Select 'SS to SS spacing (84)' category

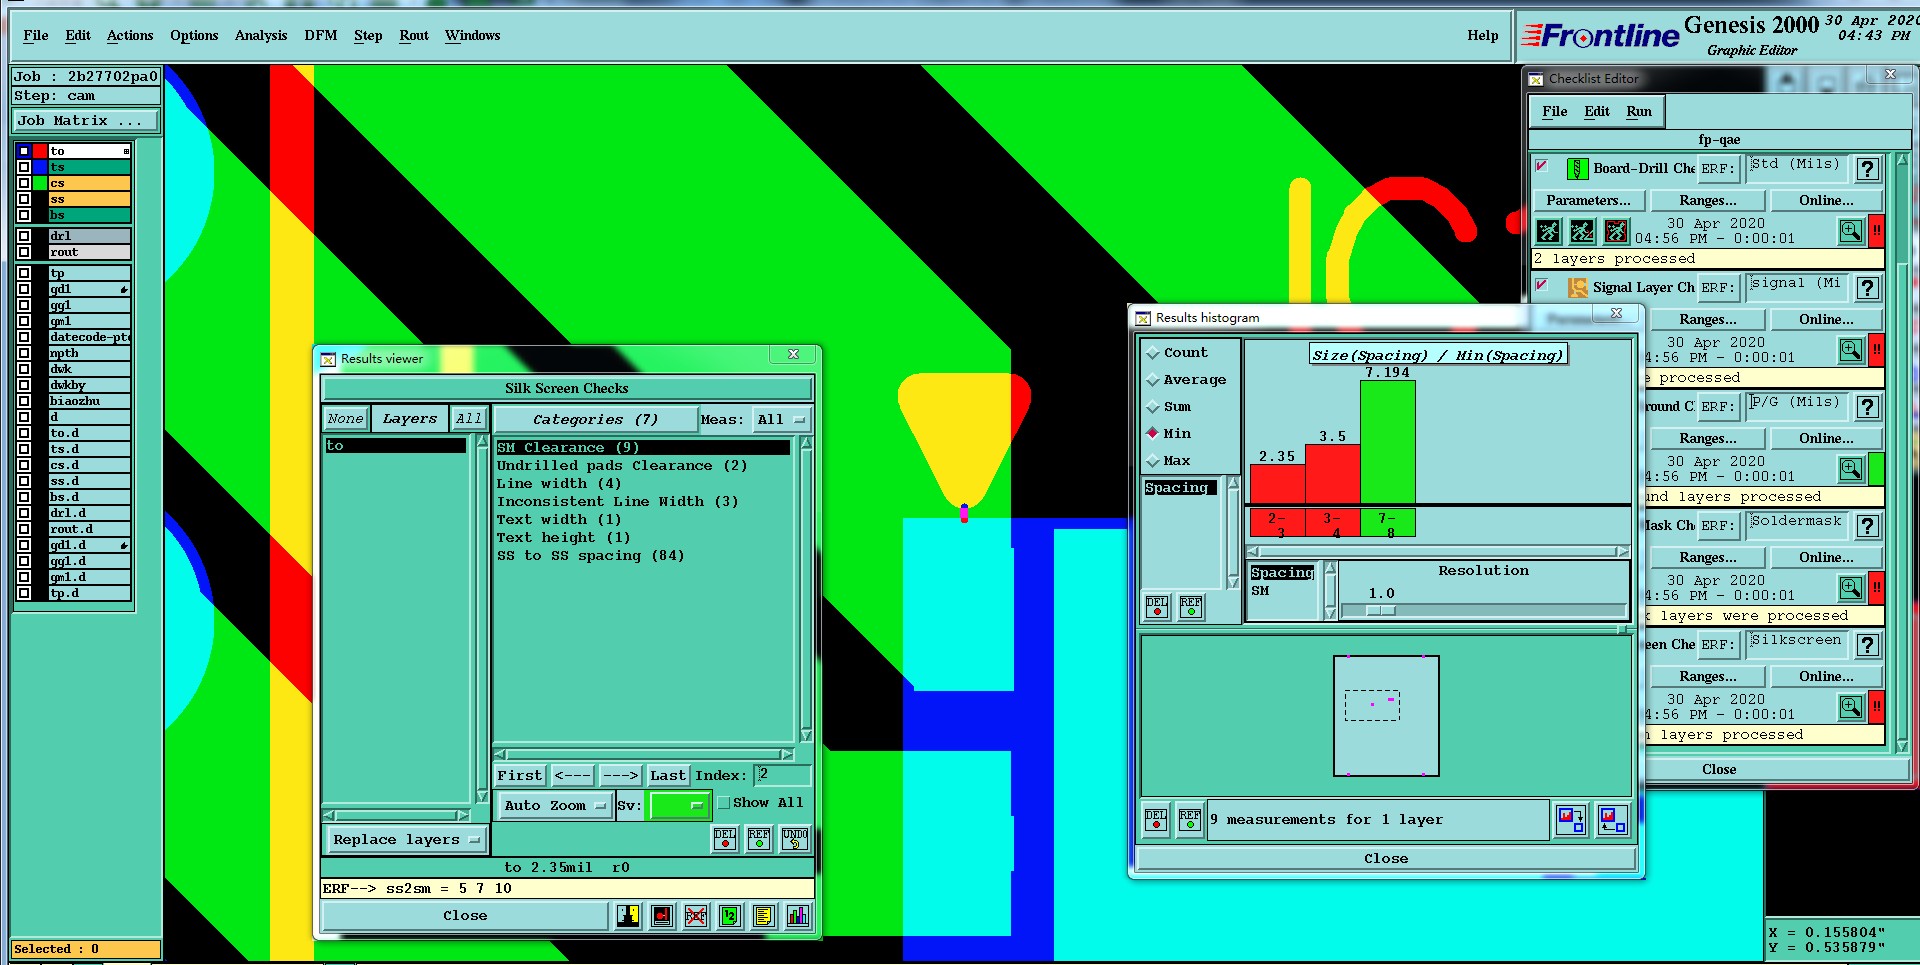[x=591, y=556]
